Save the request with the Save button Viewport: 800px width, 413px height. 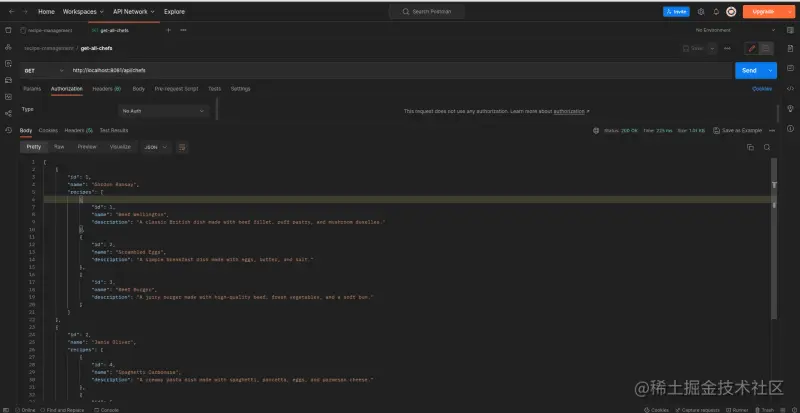693,48
